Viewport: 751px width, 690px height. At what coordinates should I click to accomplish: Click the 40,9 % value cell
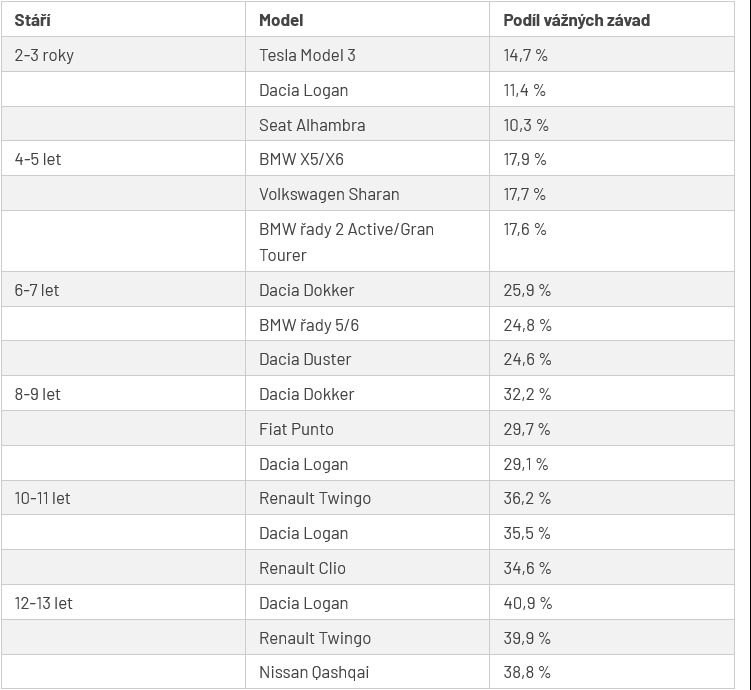pyautogui.click(x=612, y=602)
